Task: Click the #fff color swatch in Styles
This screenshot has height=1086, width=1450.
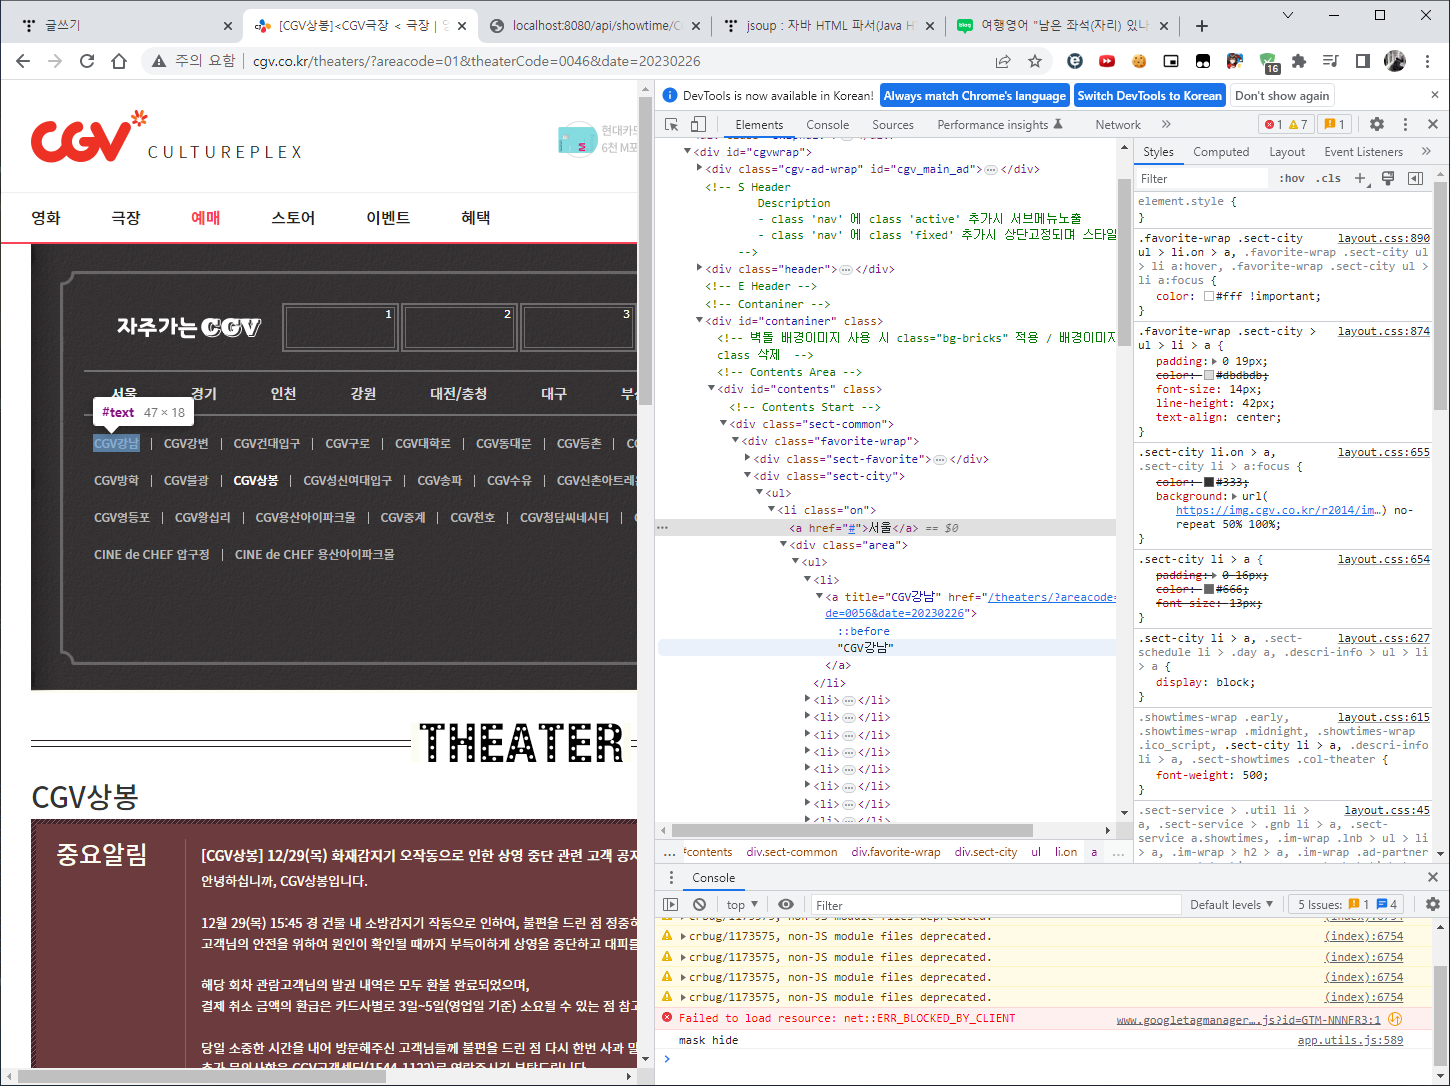Action: click(1209, 296)
